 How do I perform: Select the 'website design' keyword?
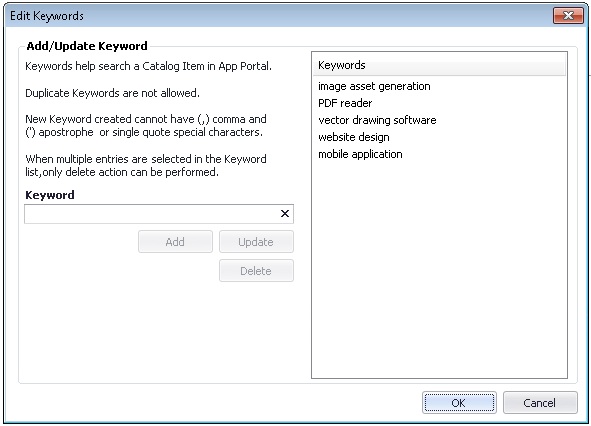point(354,137)
